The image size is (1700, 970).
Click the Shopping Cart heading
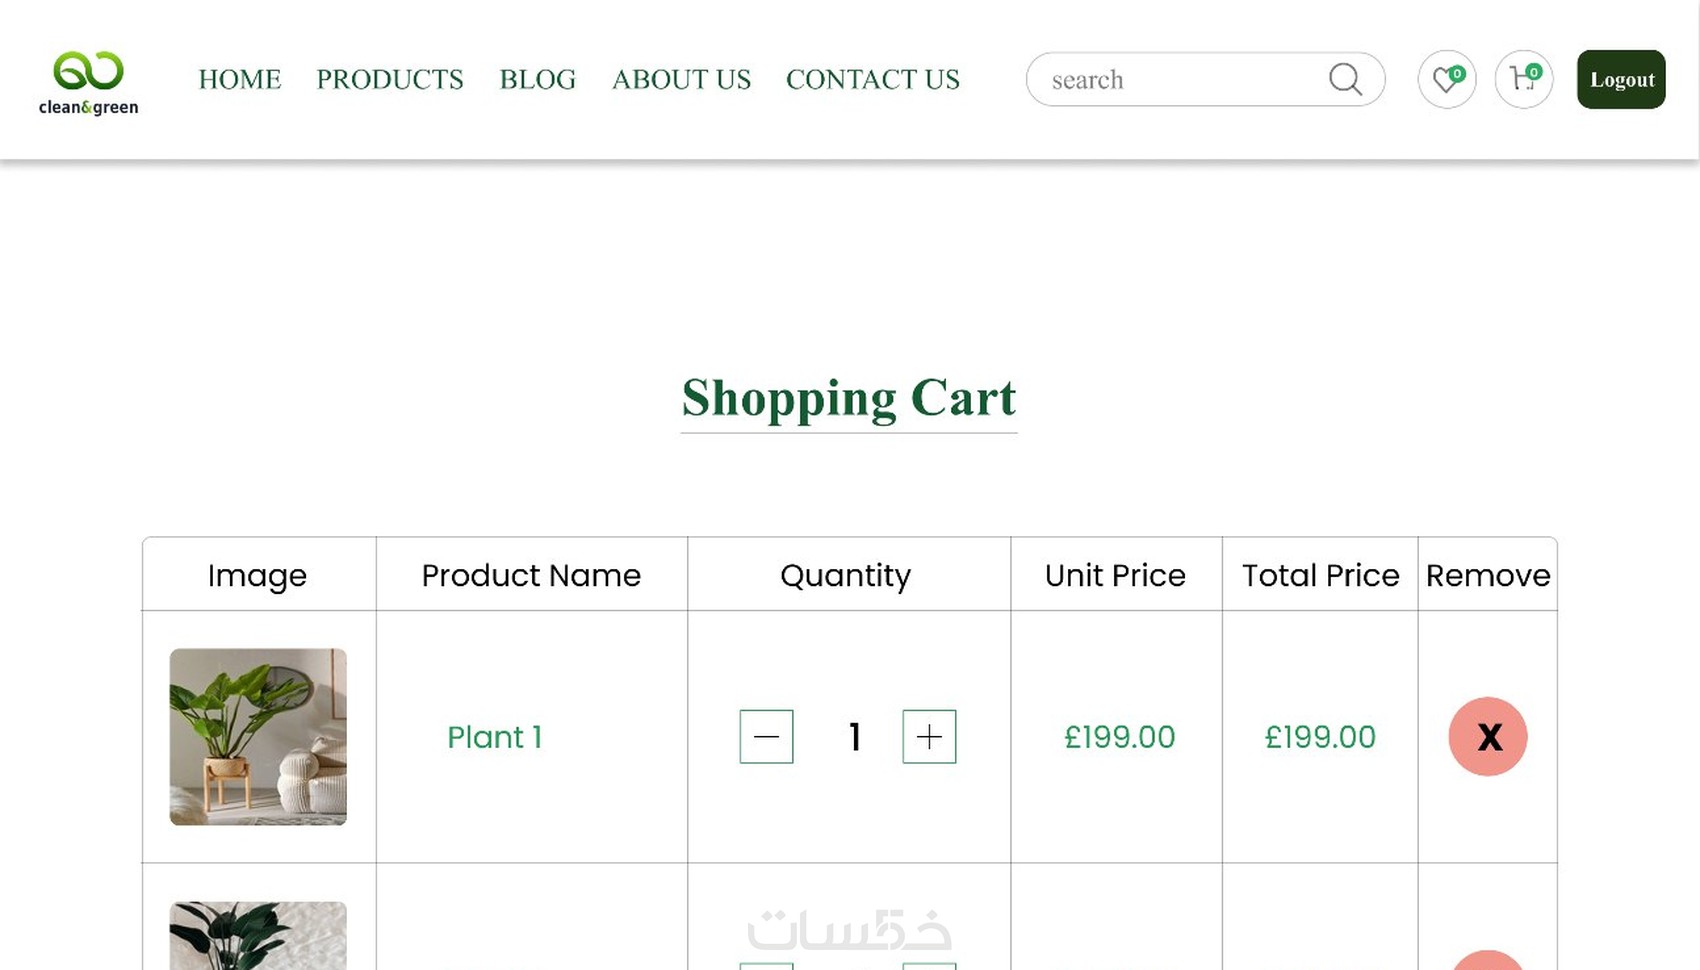pos(848,398)
